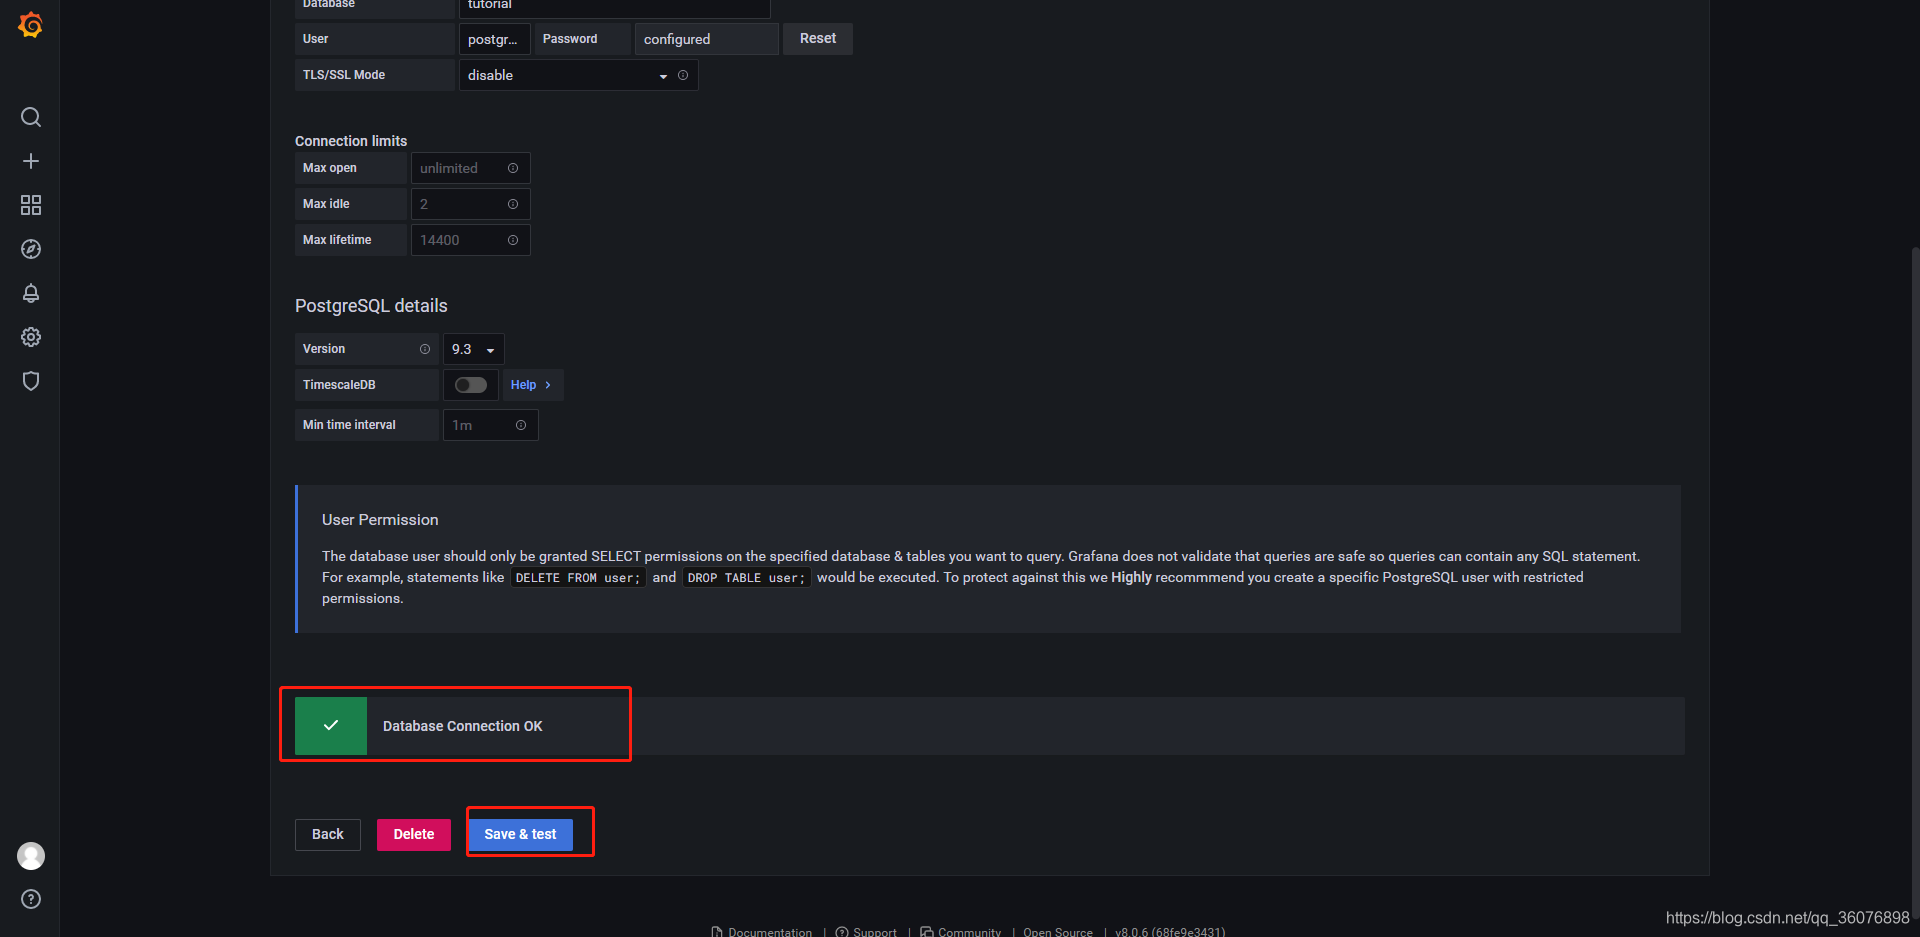Image resolution: width=1920 pixels, height=937 pixels.
Task: Click the DELETE FROM user; code snippet
Action: tap(578, 578)
